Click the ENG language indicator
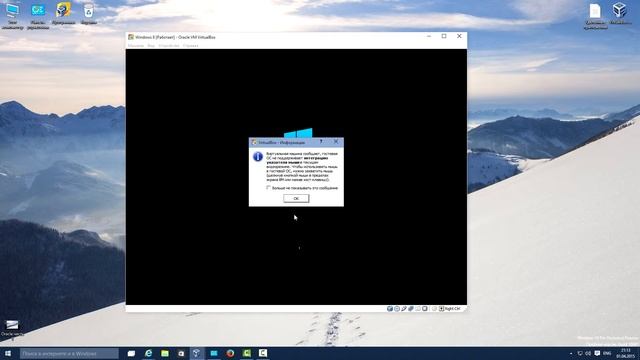Viewport: 640px width, 360px height. point(607,353)
